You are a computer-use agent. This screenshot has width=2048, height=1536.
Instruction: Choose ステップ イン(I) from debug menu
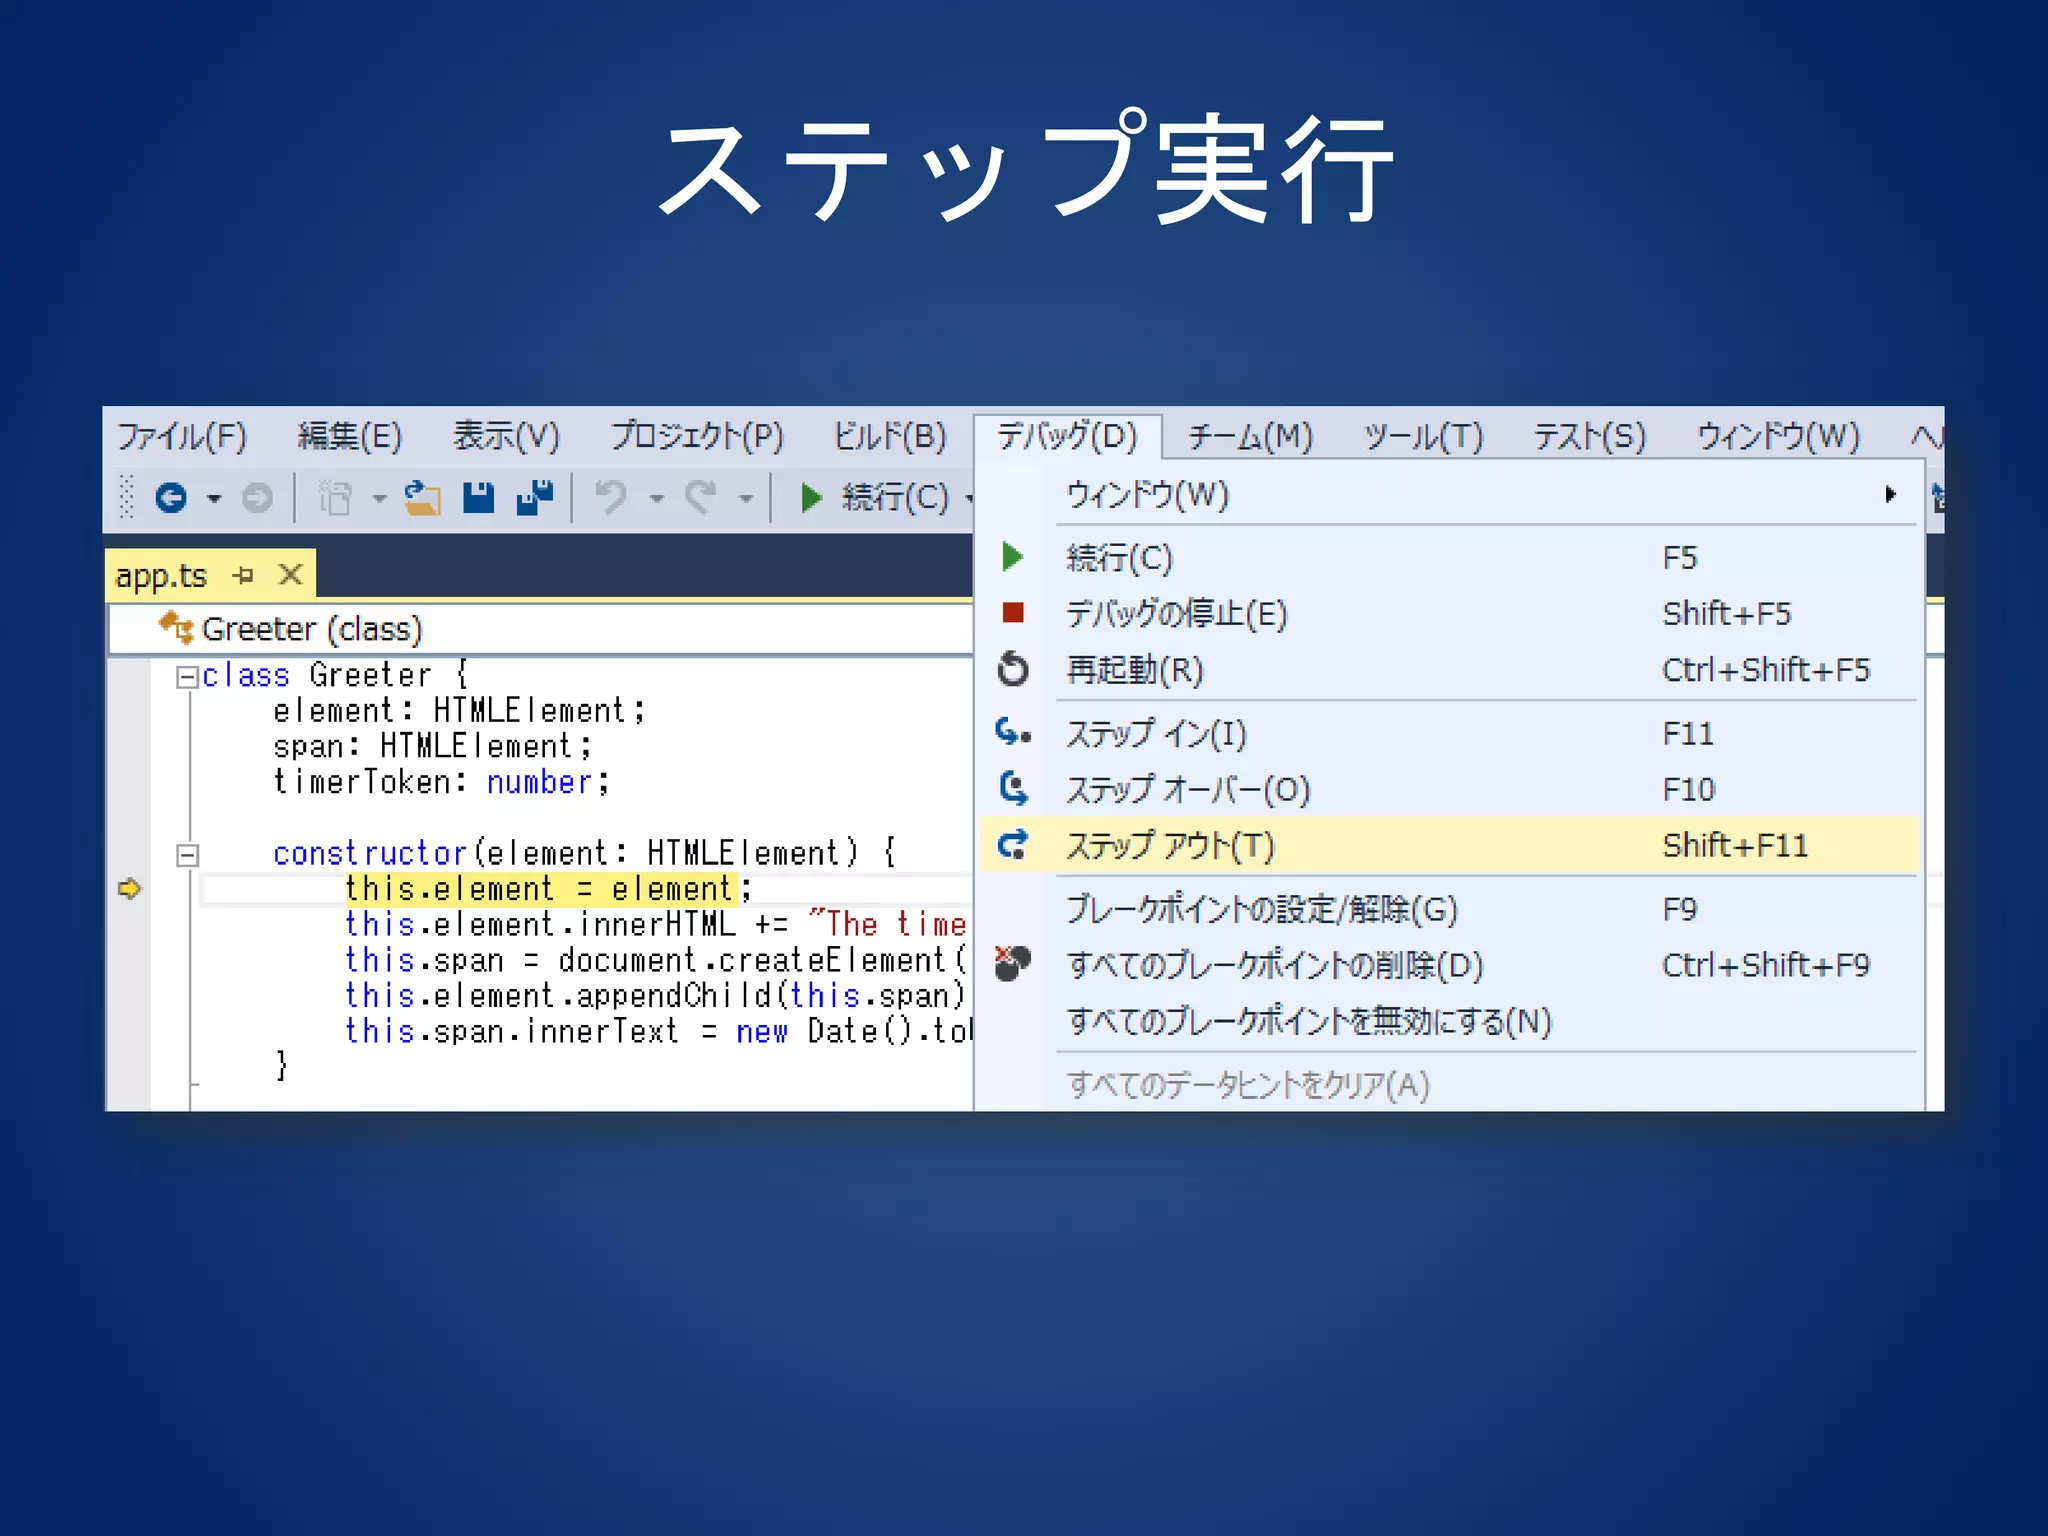1450,733
